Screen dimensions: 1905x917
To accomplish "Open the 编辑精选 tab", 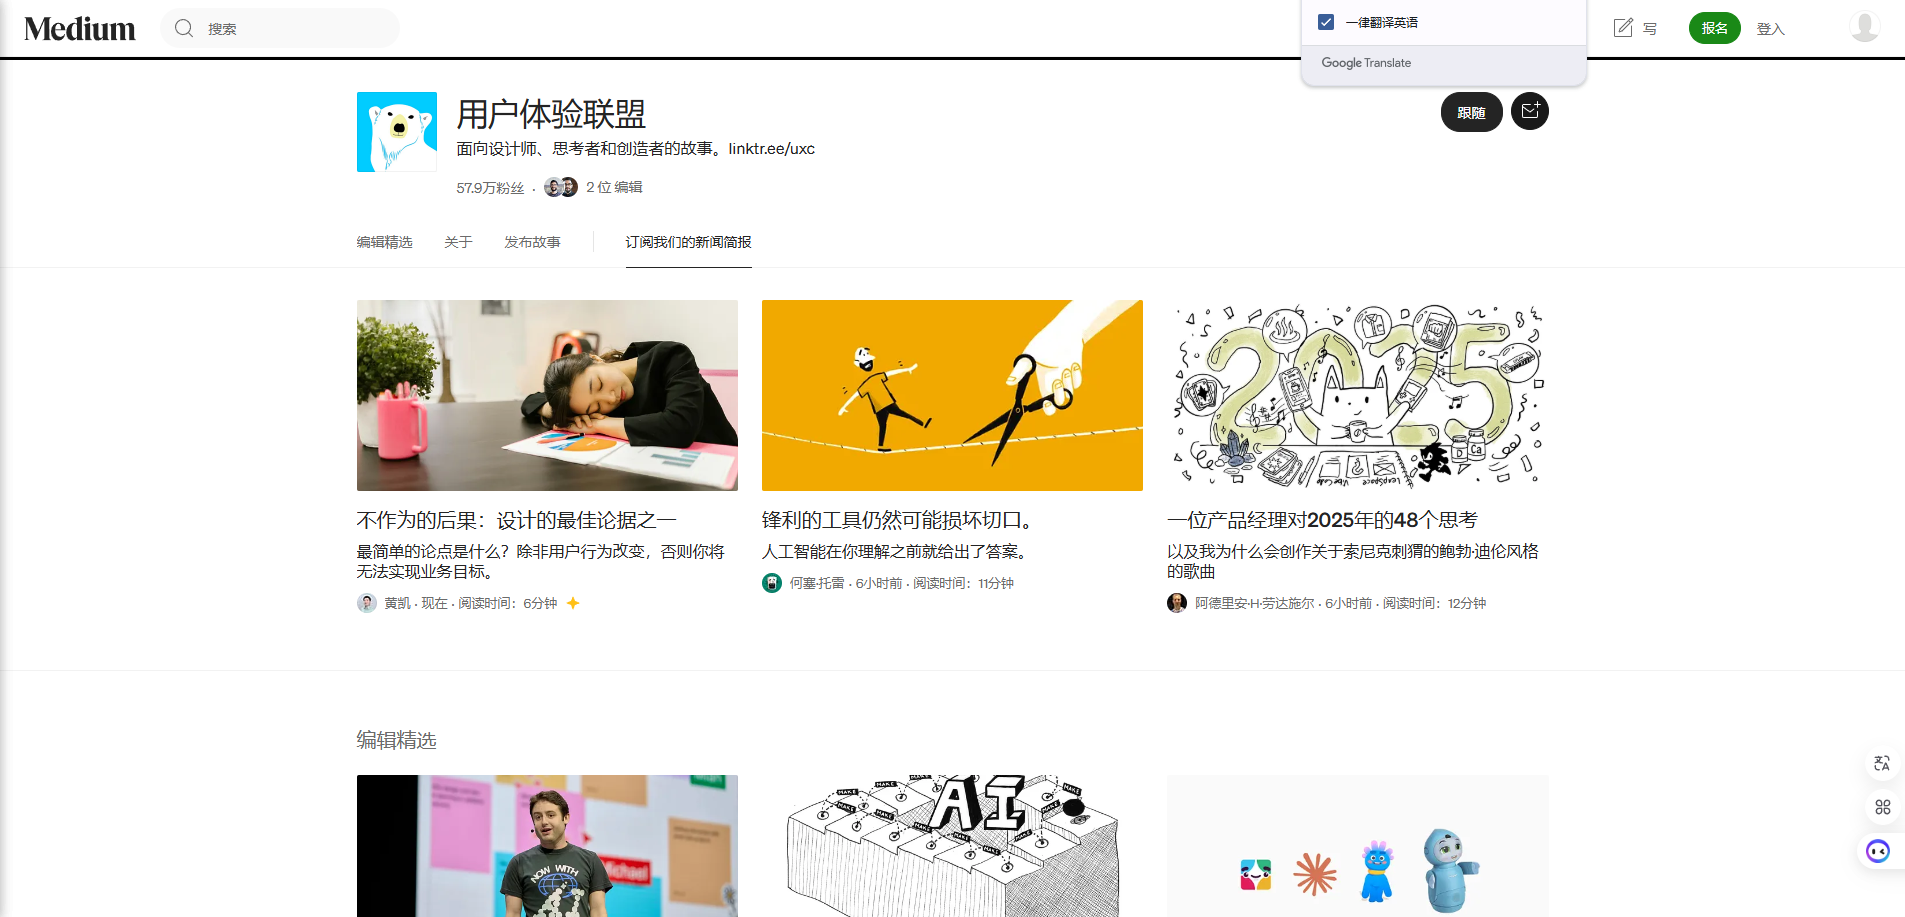I will [384, 241].
